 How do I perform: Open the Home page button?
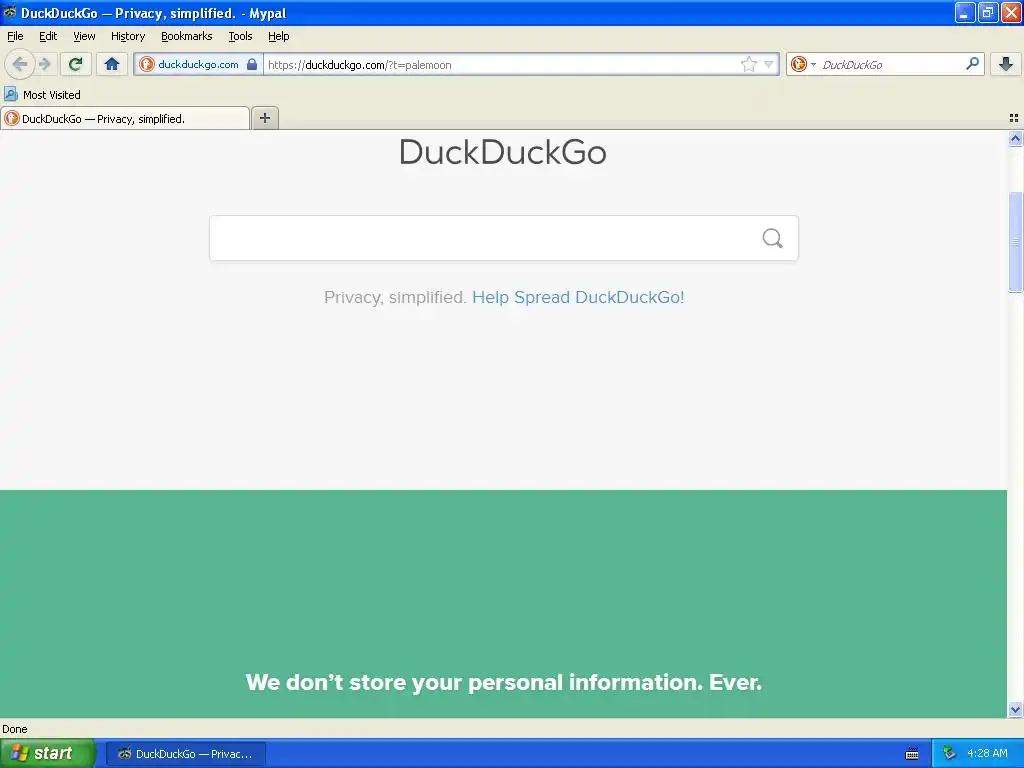click(x=112, y=64)
